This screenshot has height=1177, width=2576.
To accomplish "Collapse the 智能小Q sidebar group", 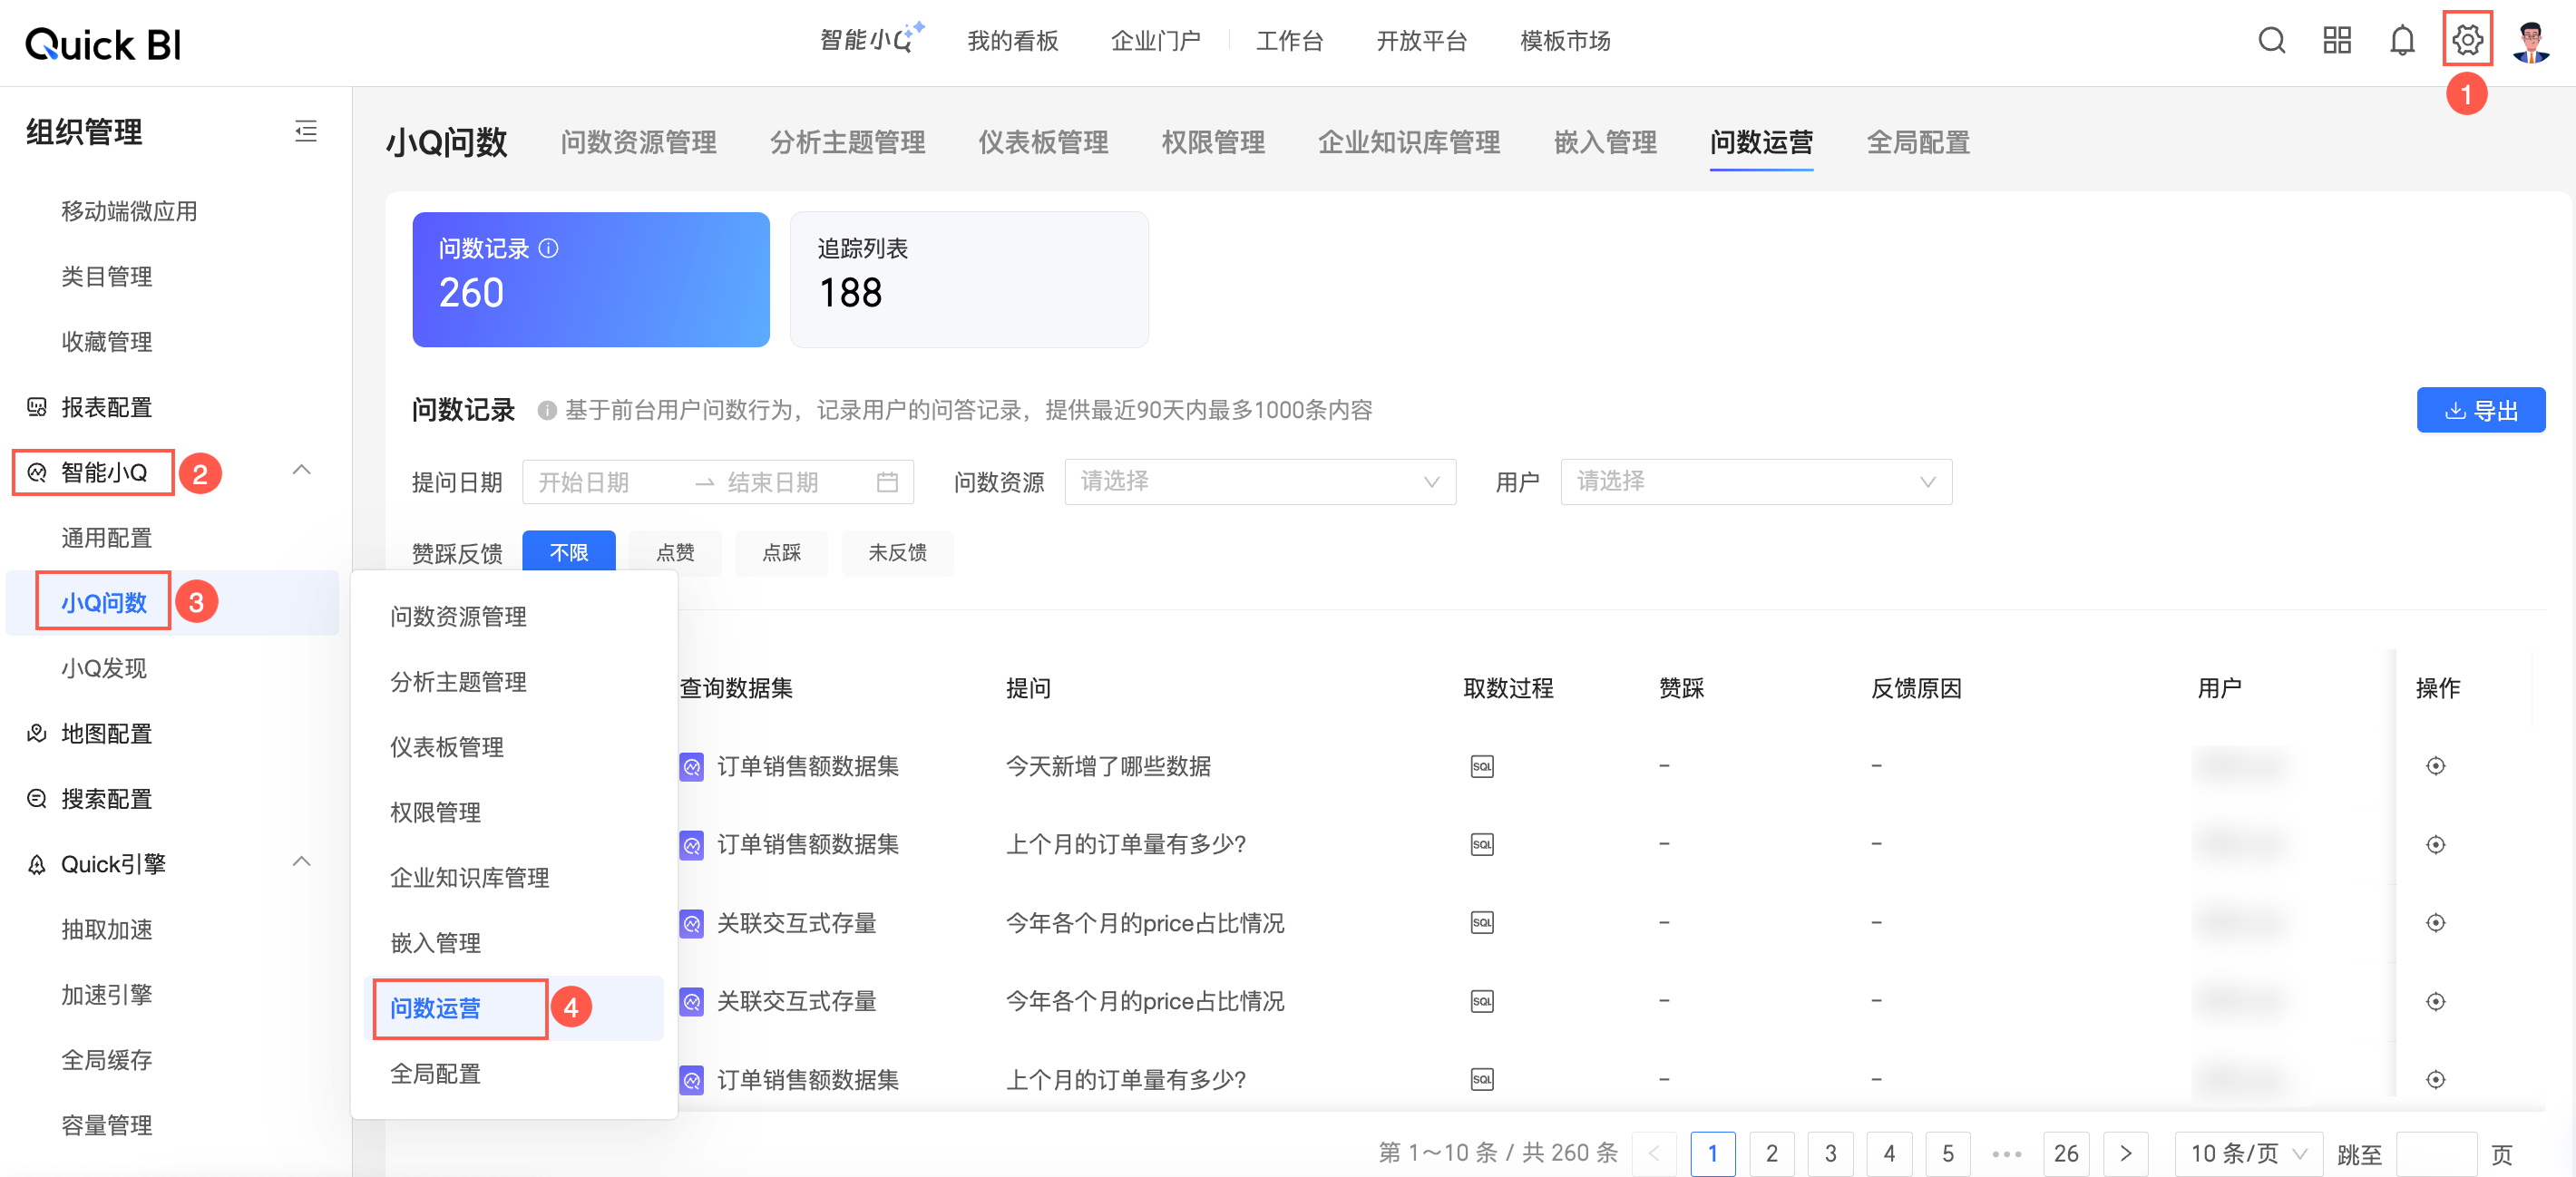I will click(301, 470).
